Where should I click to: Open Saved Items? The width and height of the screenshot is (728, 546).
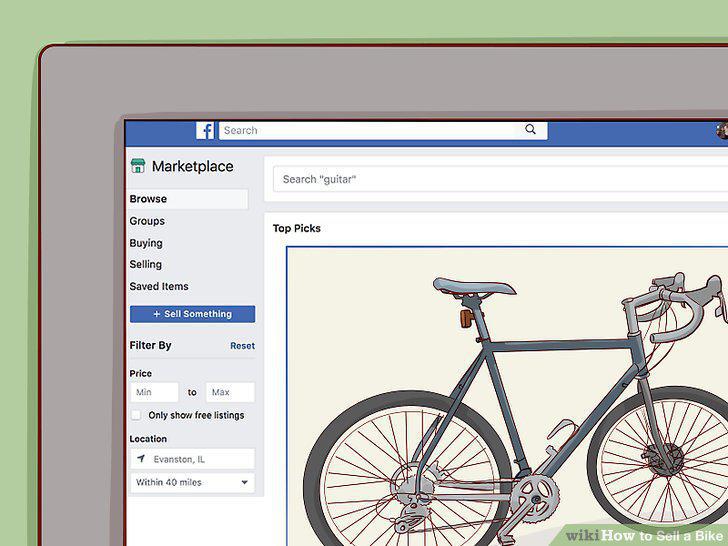[x=159, y=286]
